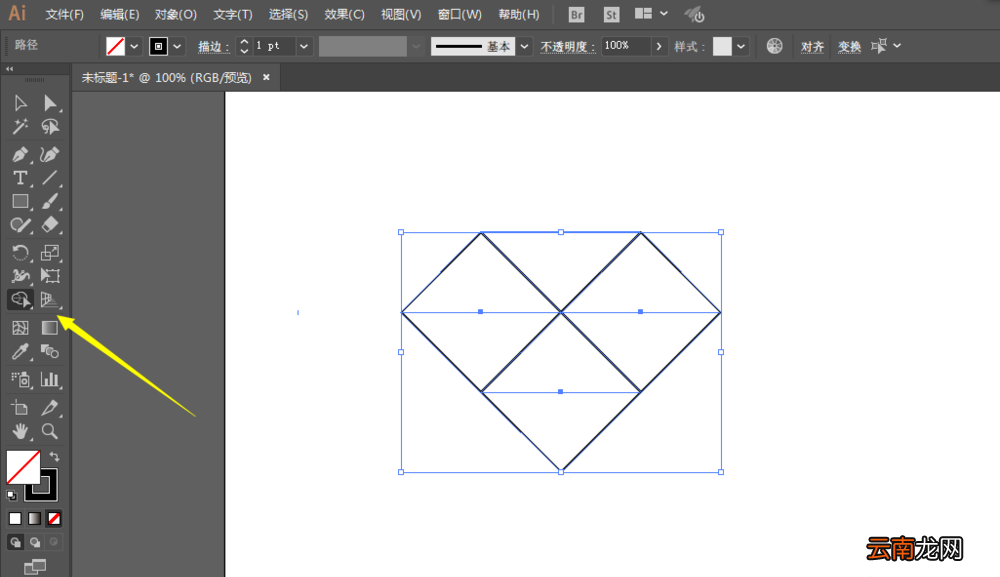Change screen mode button
This screenshot has height=577, width=1000.
(x=34, y=566)
